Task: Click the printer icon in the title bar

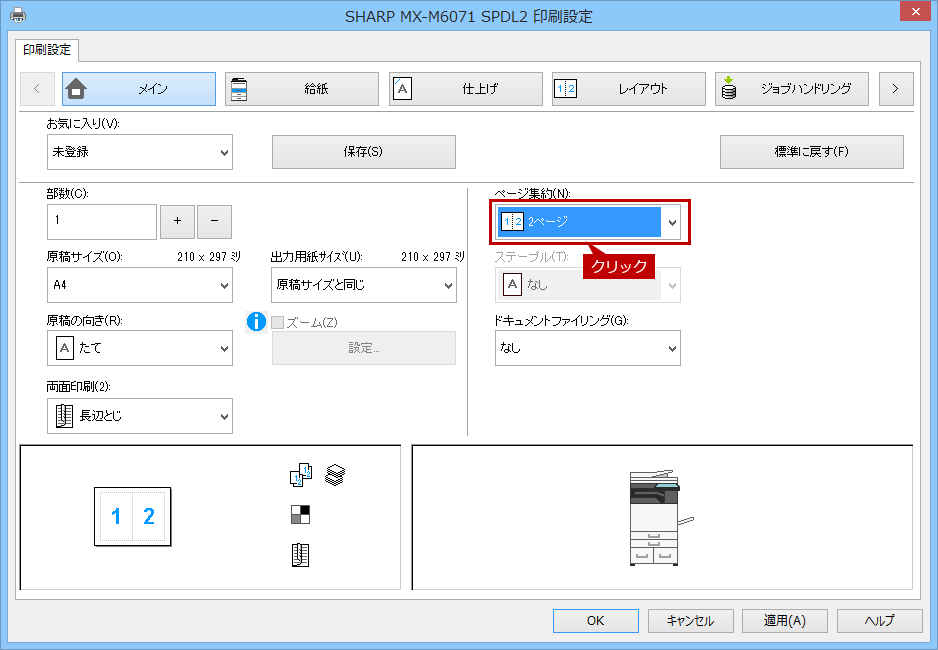Action: [x=18, y=16]
